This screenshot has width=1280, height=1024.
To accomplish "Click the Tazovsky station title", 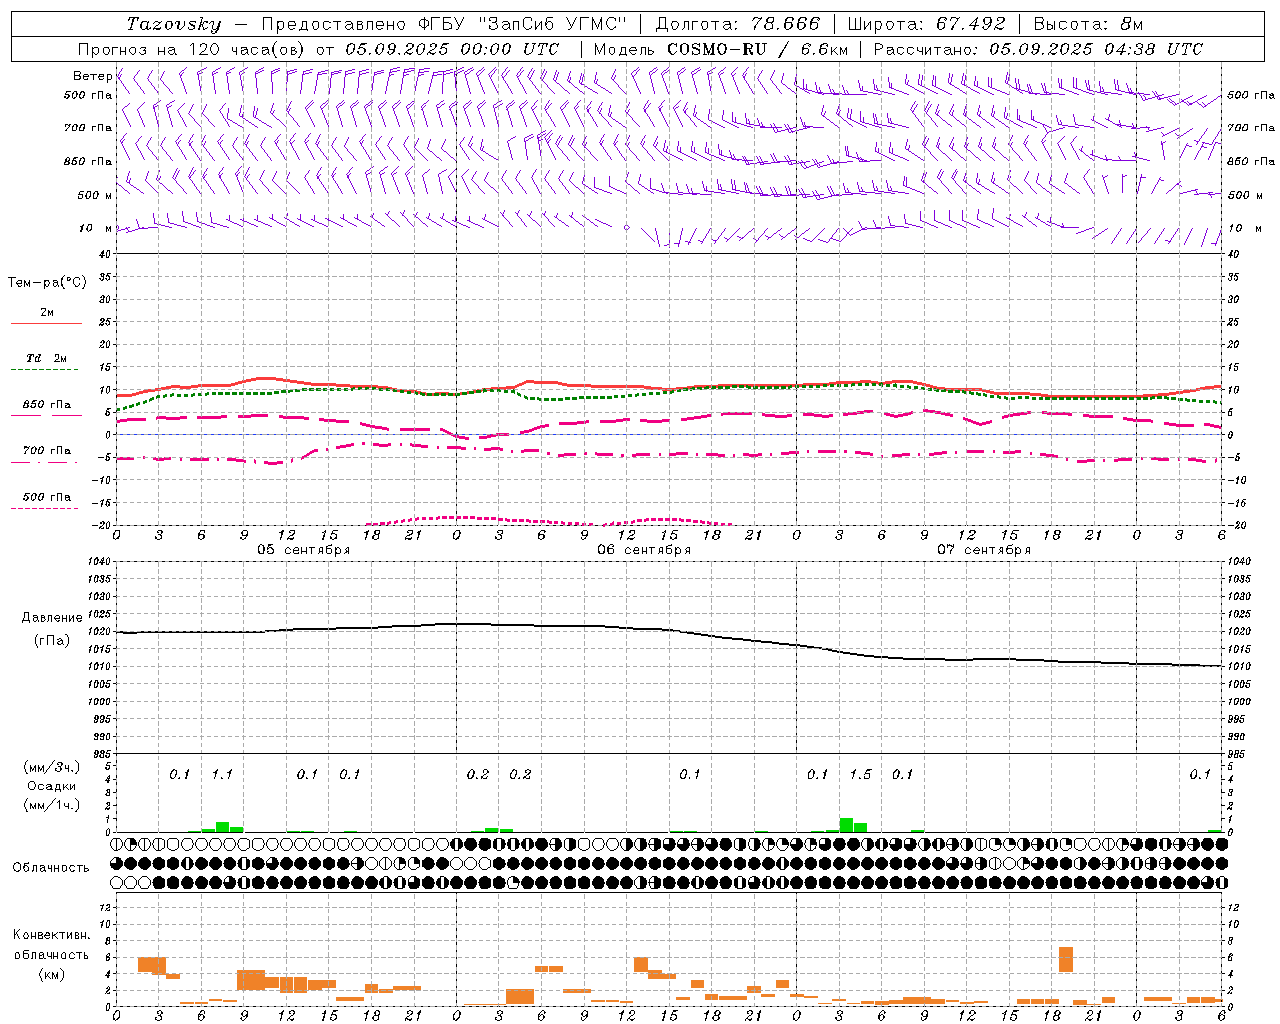I will coord(173,24).
